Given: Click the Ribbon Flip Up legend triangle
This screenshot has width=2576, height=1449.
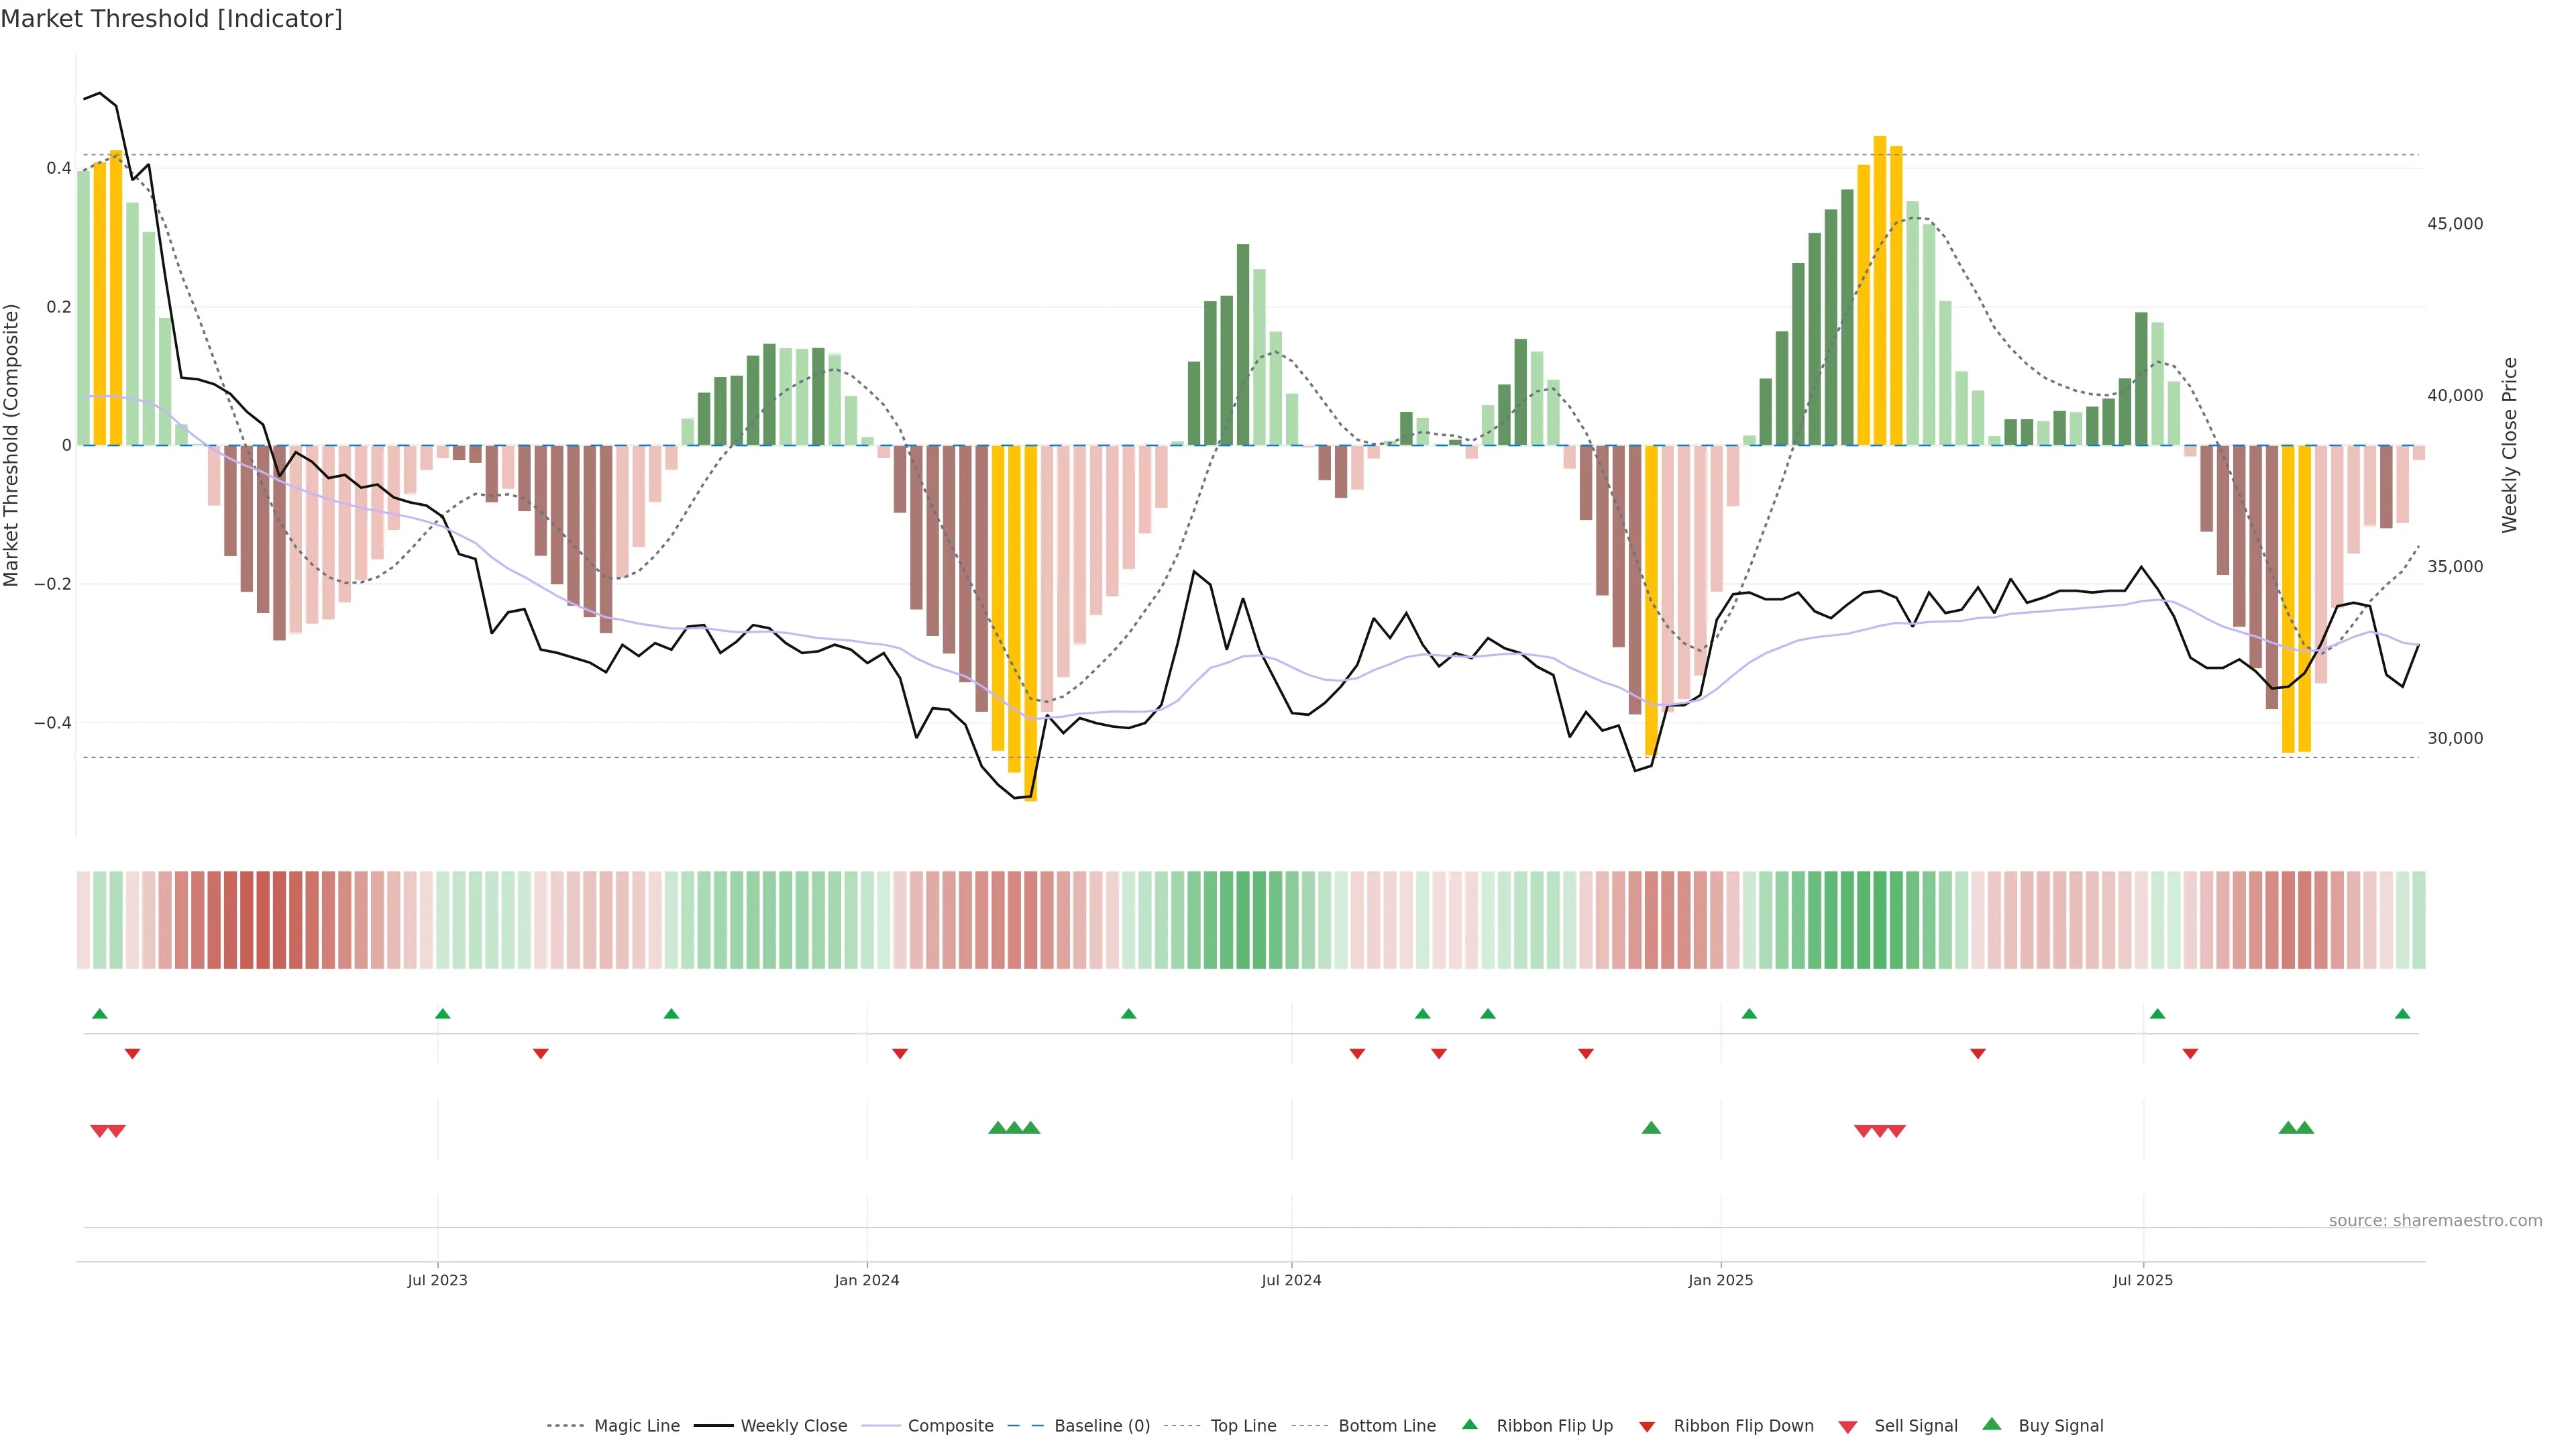Looking at the screenshot, I should pyautogui.click(x=1469, y=1424).
